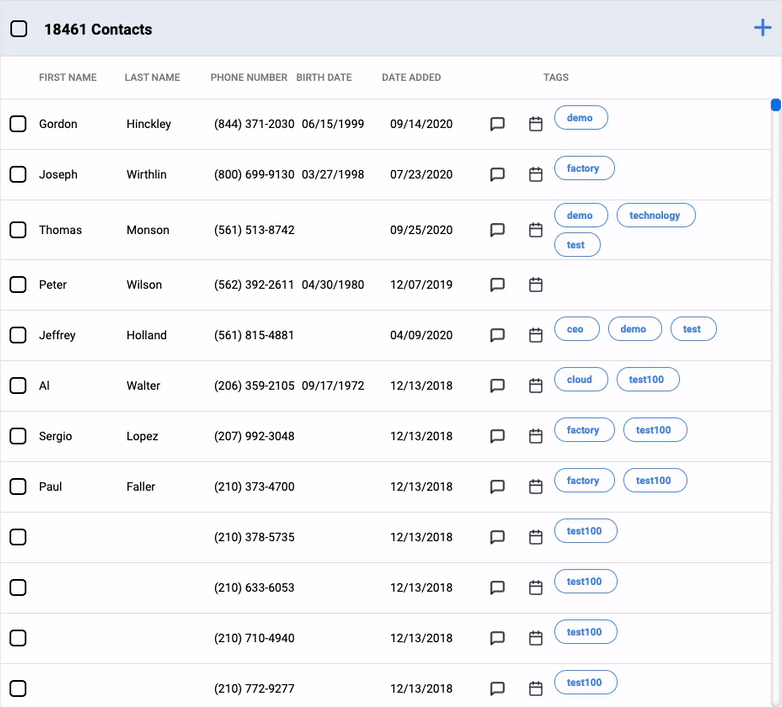Viewport: 782px width, 707px height.
Task: Check Jeffrey Holland's row checkbox
Action: (18, 335)
